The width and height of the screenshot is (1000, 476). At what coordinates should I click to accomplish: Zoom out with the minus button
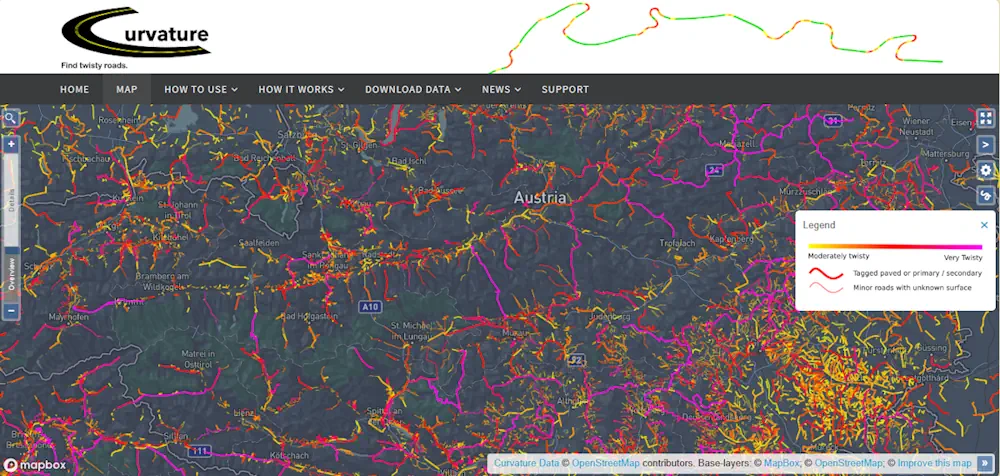click(x=11, y=311)
